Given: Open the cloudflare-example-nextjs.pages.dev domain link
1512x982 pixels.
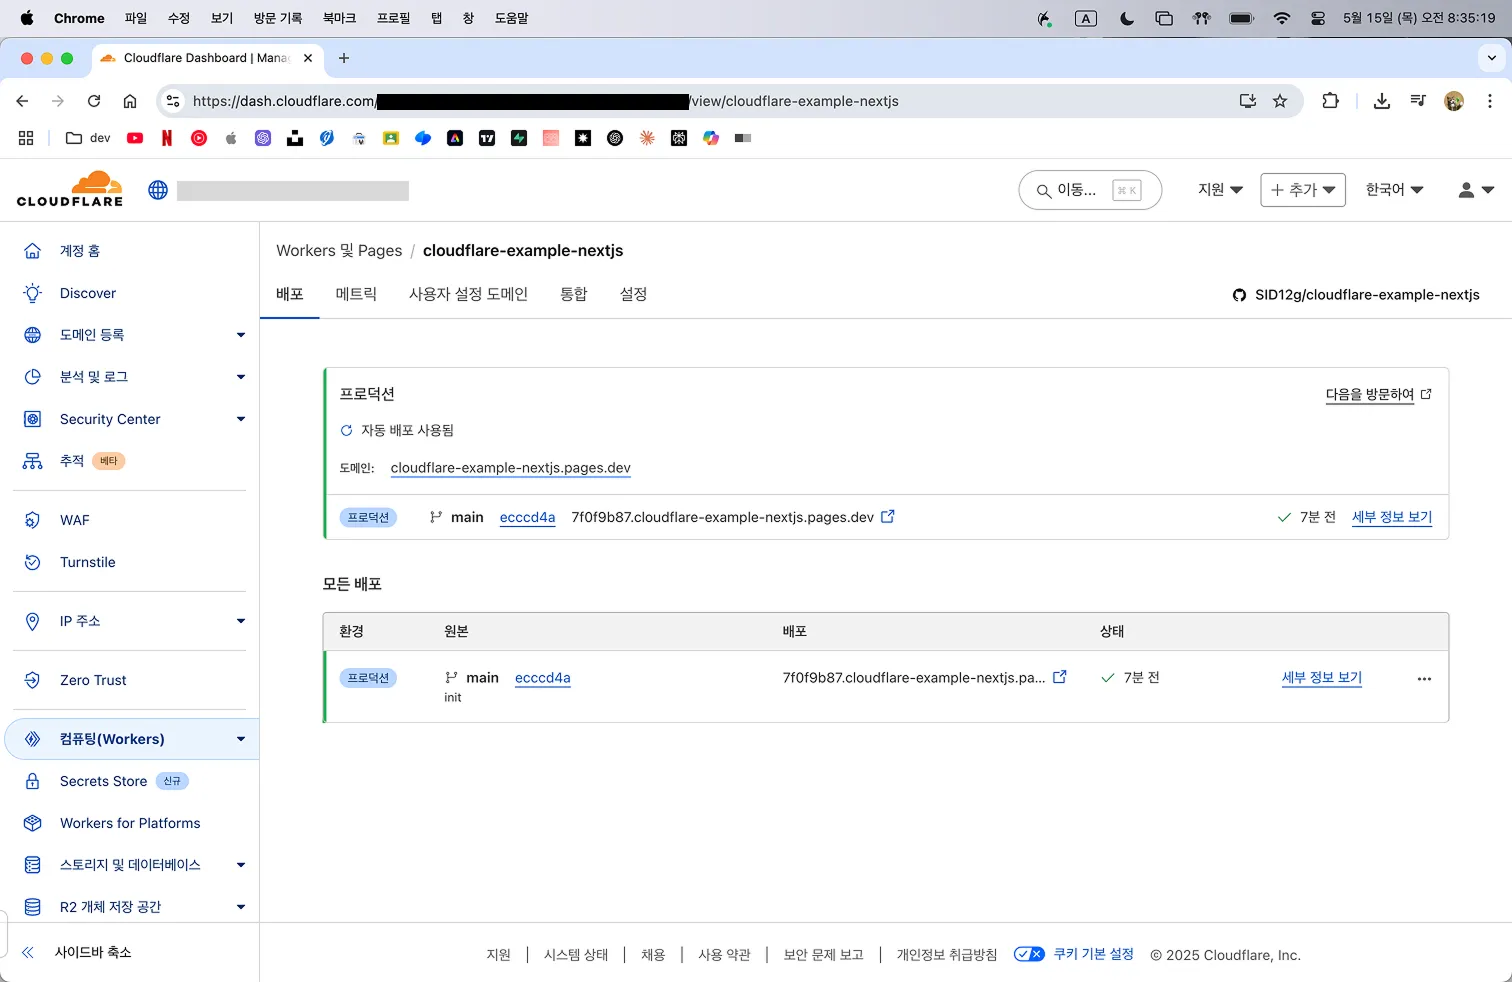Looking at the screenshot, I should pyautogui.click(x=510, y=468).
